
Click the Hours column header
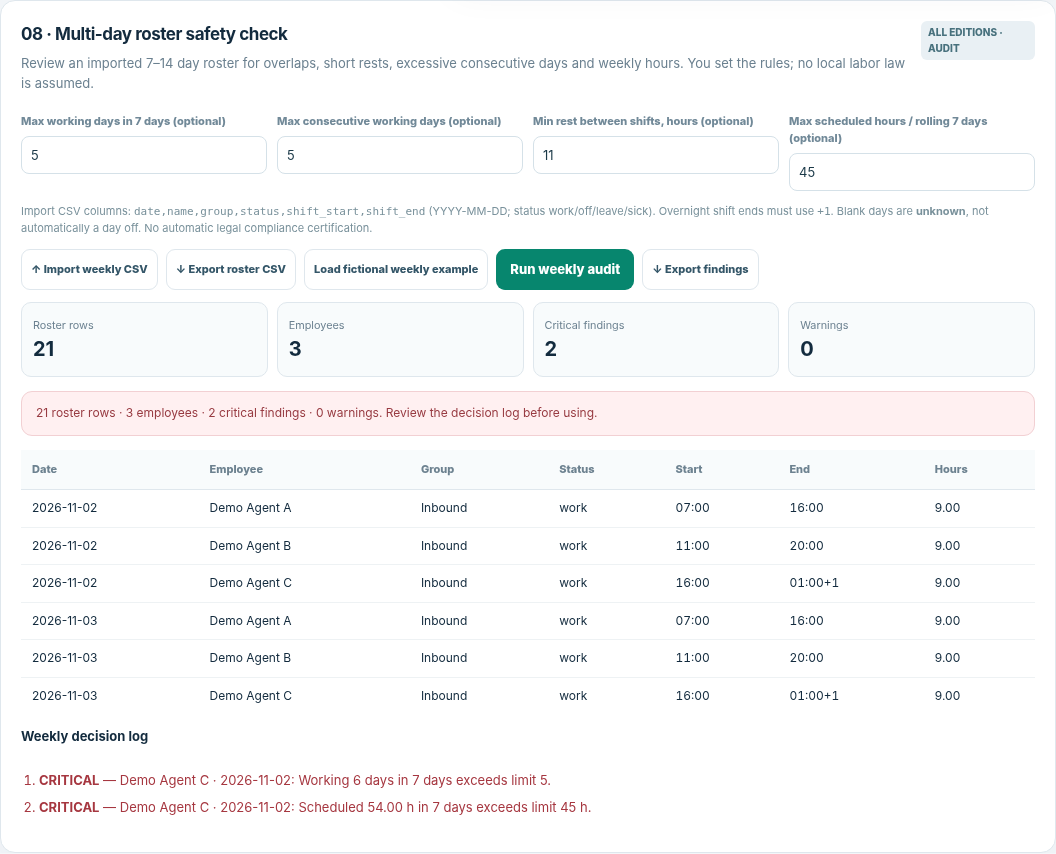tap(950, 469)
